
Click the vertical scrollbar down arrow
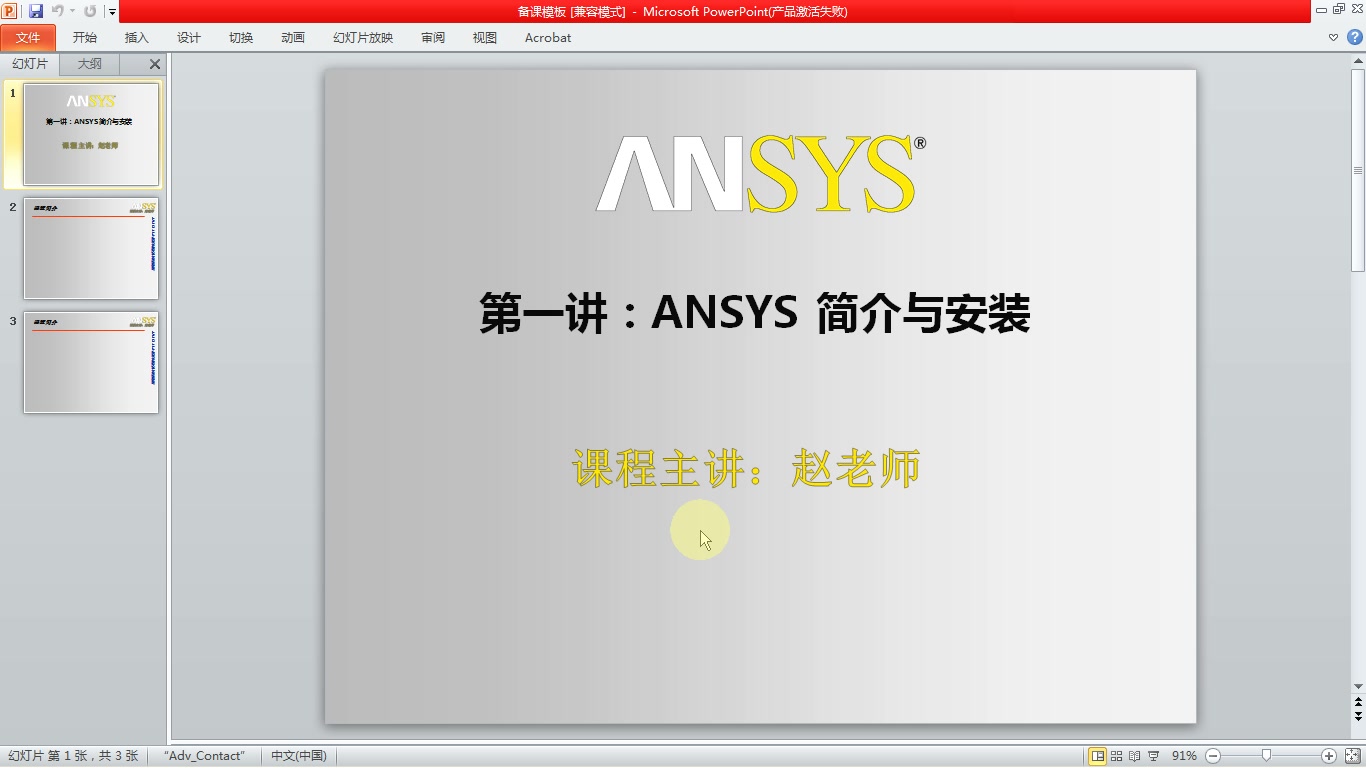(1358, 687)
